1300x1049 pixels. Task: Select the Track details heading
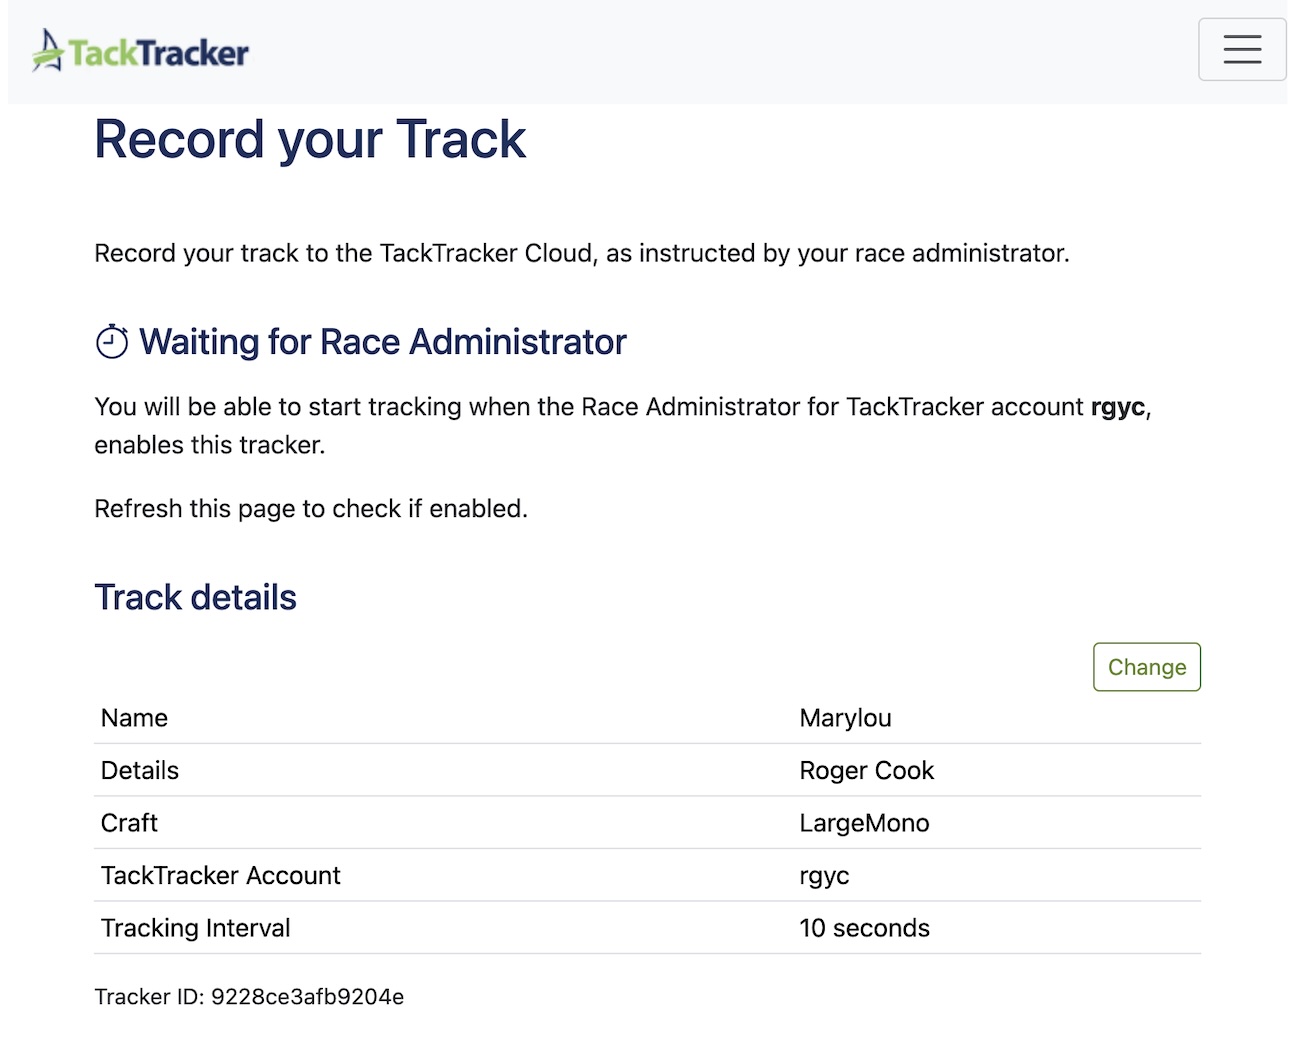click(x=195, y=597)
